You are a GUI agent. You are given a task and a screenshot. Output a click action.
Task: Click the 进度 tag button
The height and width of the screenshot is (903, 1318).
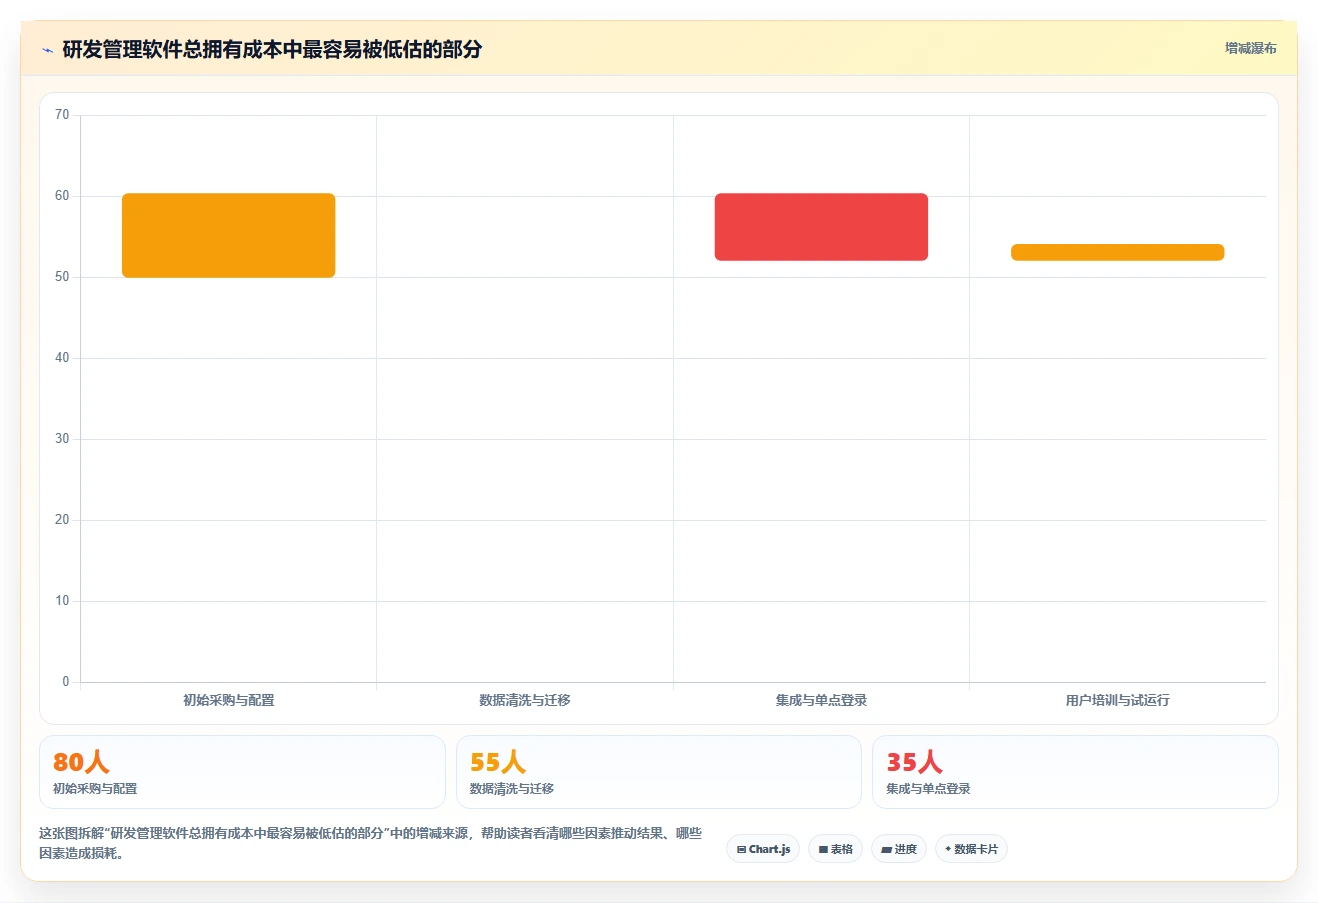coord(899,849)
